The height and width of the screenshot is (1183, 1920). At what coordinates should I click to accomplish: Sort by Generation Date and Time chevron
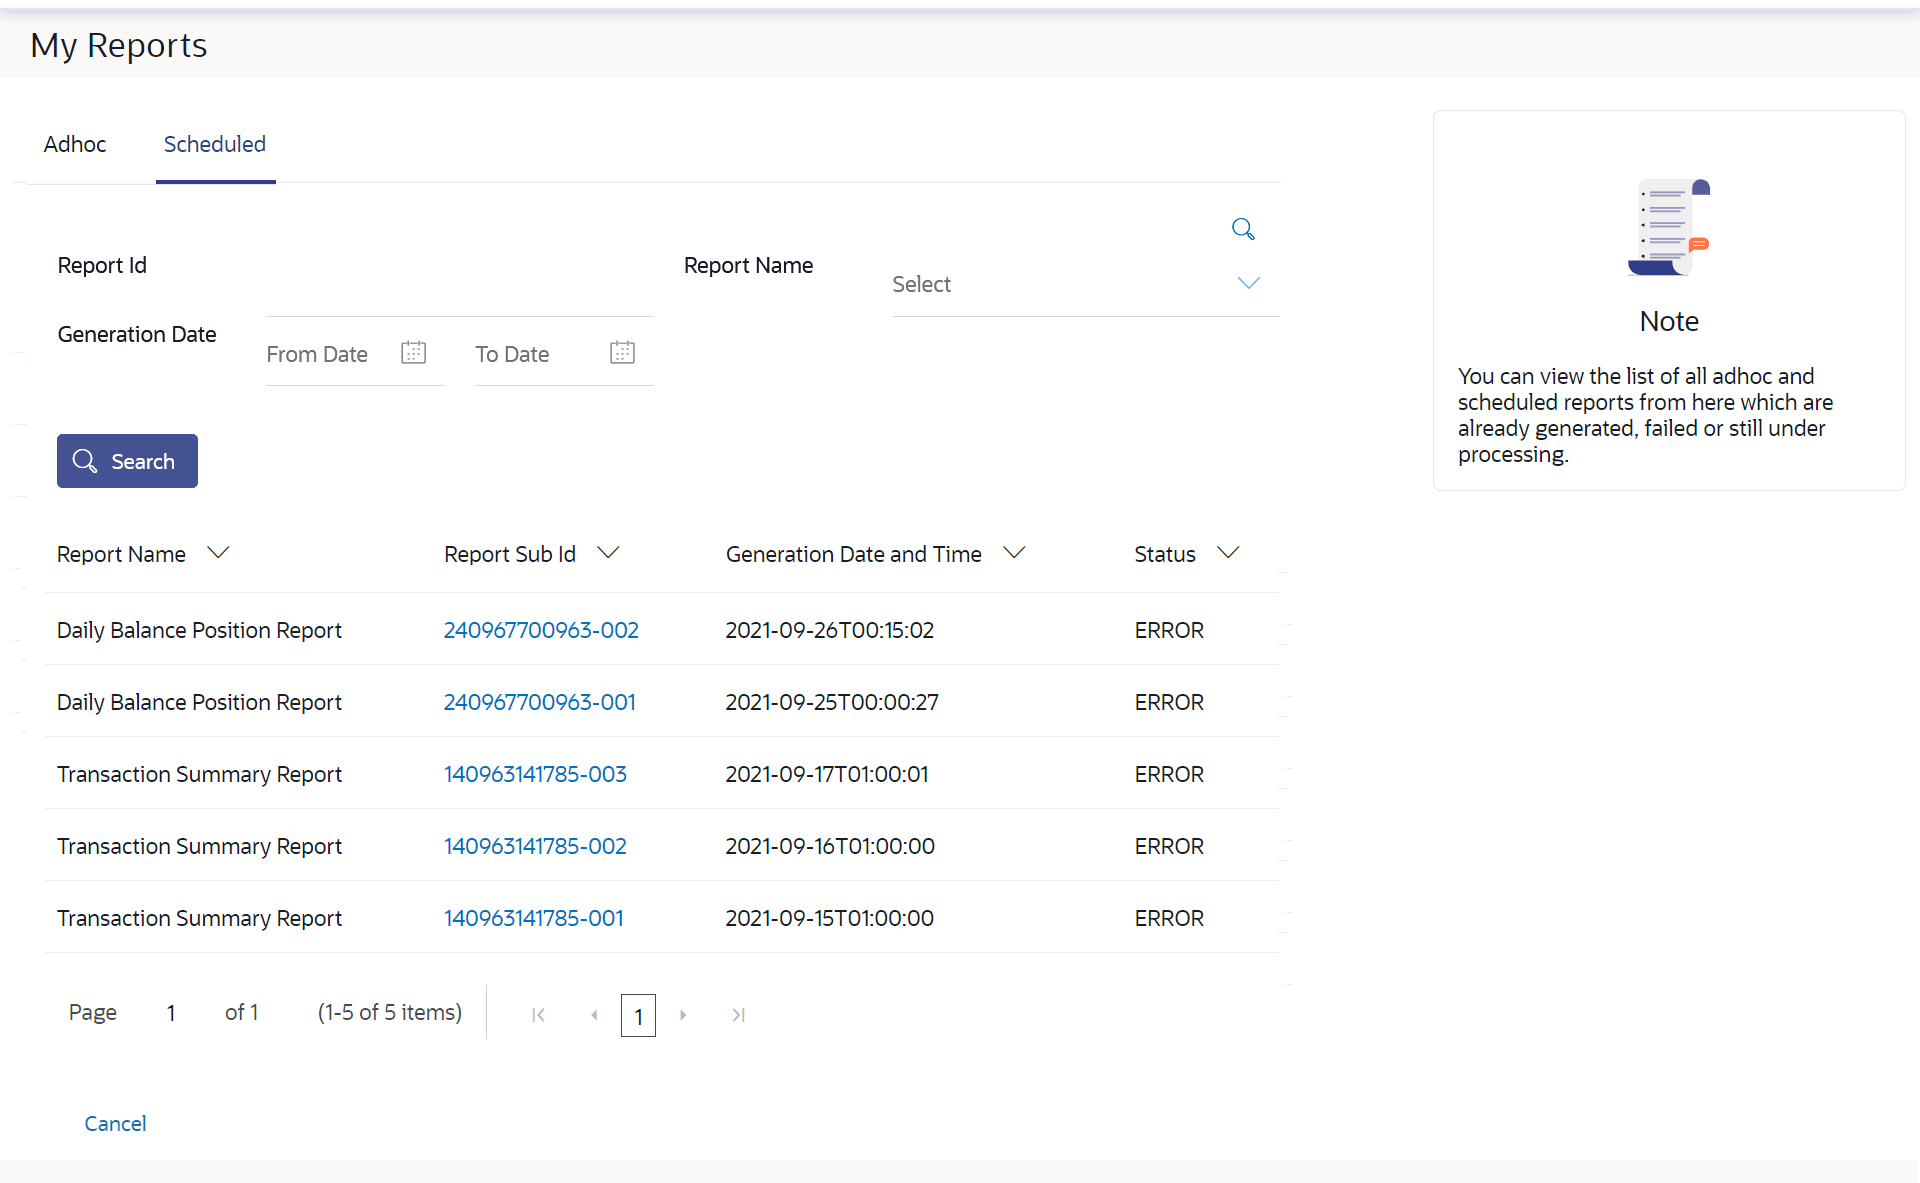point(1014,552)
